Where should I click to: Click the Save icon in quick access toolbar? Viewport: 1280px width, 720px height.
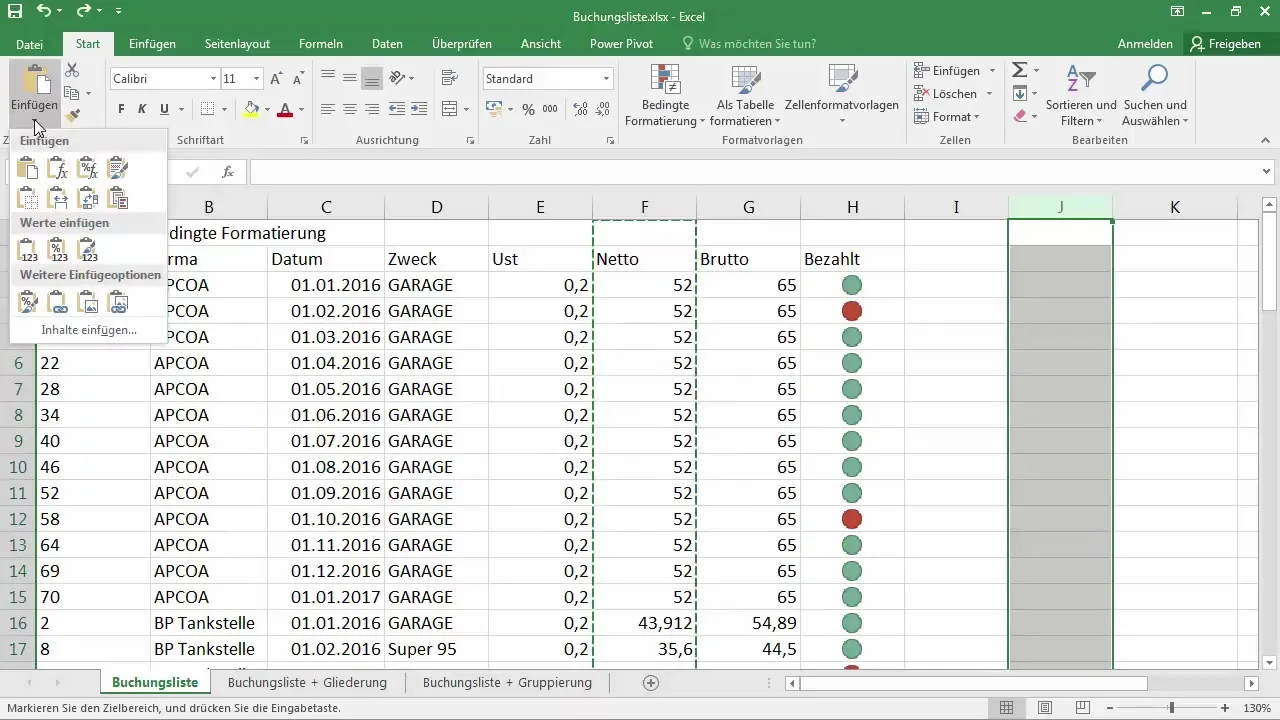click(14, 12)
